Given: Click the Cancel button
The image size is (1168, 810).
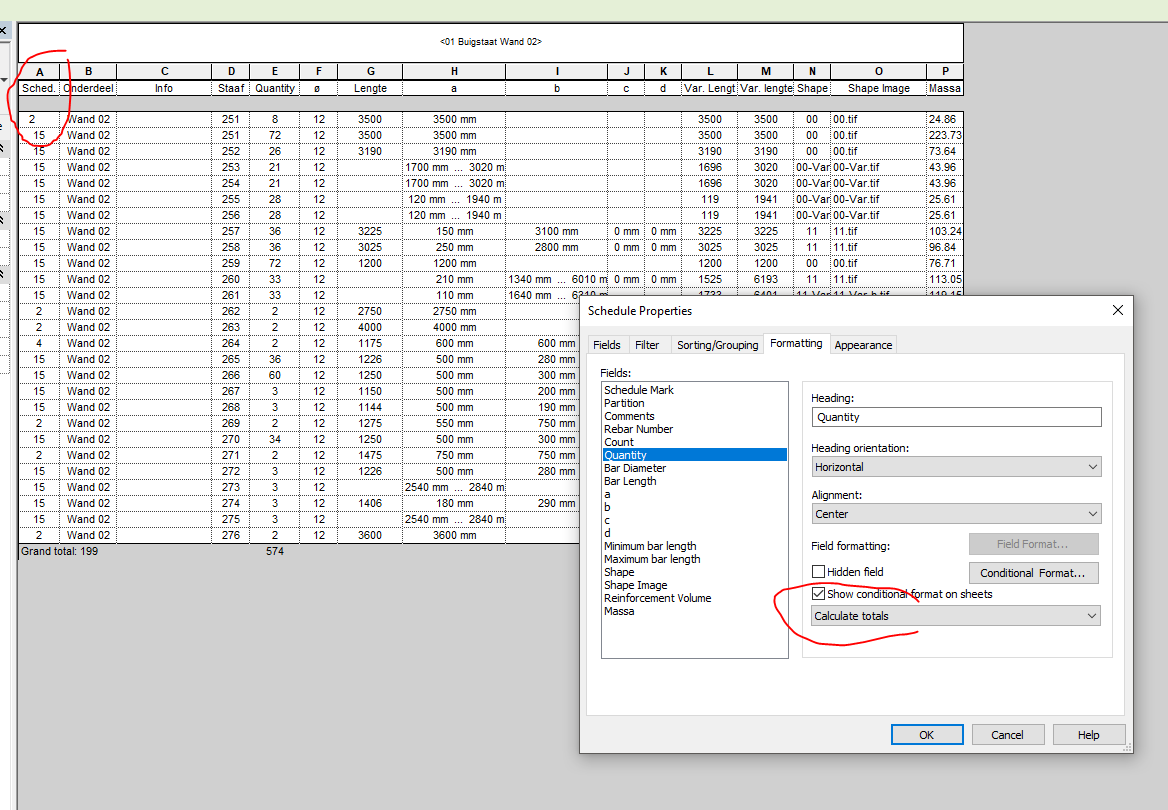Looking at the screenshot, I should pyautogui.click(x=1008, y=734).
